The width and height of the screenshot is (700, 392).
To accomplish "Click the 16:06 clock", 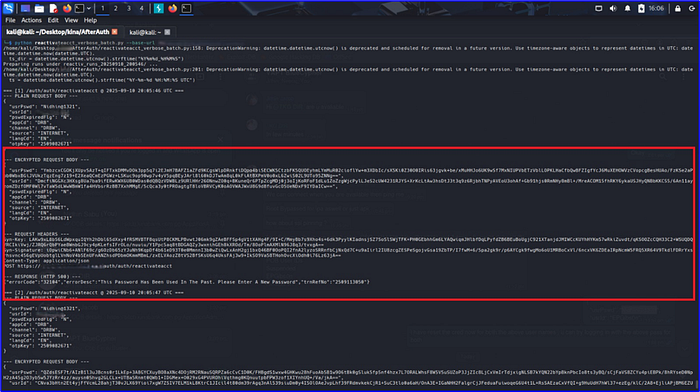I will (x=656, y=8).
